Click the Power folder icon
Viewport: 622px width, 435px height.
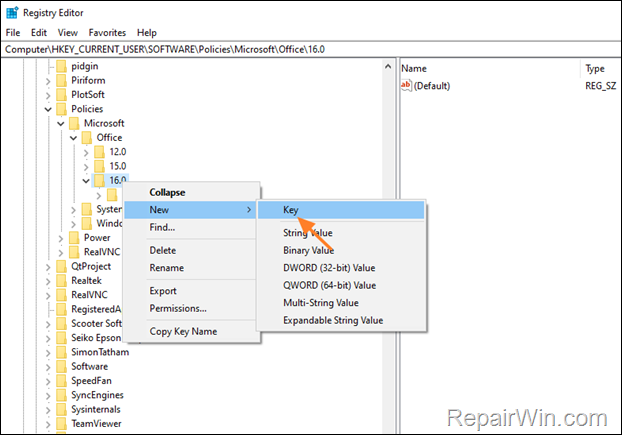click(x=74, y=238)
